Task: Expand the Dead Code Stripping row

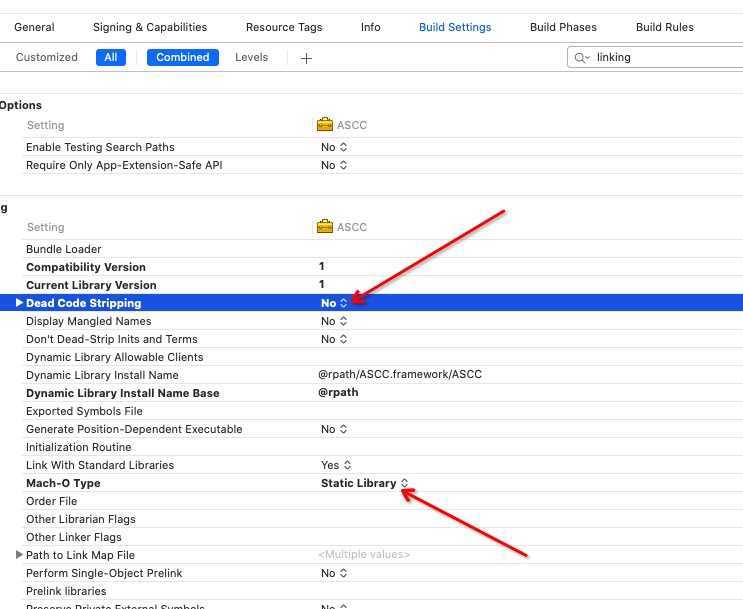Action: [x=19, y=302]
